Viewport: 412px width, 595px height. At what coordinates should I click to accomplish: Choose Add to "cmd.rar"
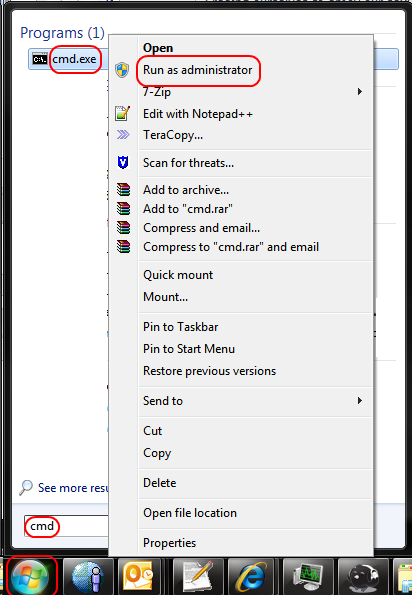pos(187,209)
